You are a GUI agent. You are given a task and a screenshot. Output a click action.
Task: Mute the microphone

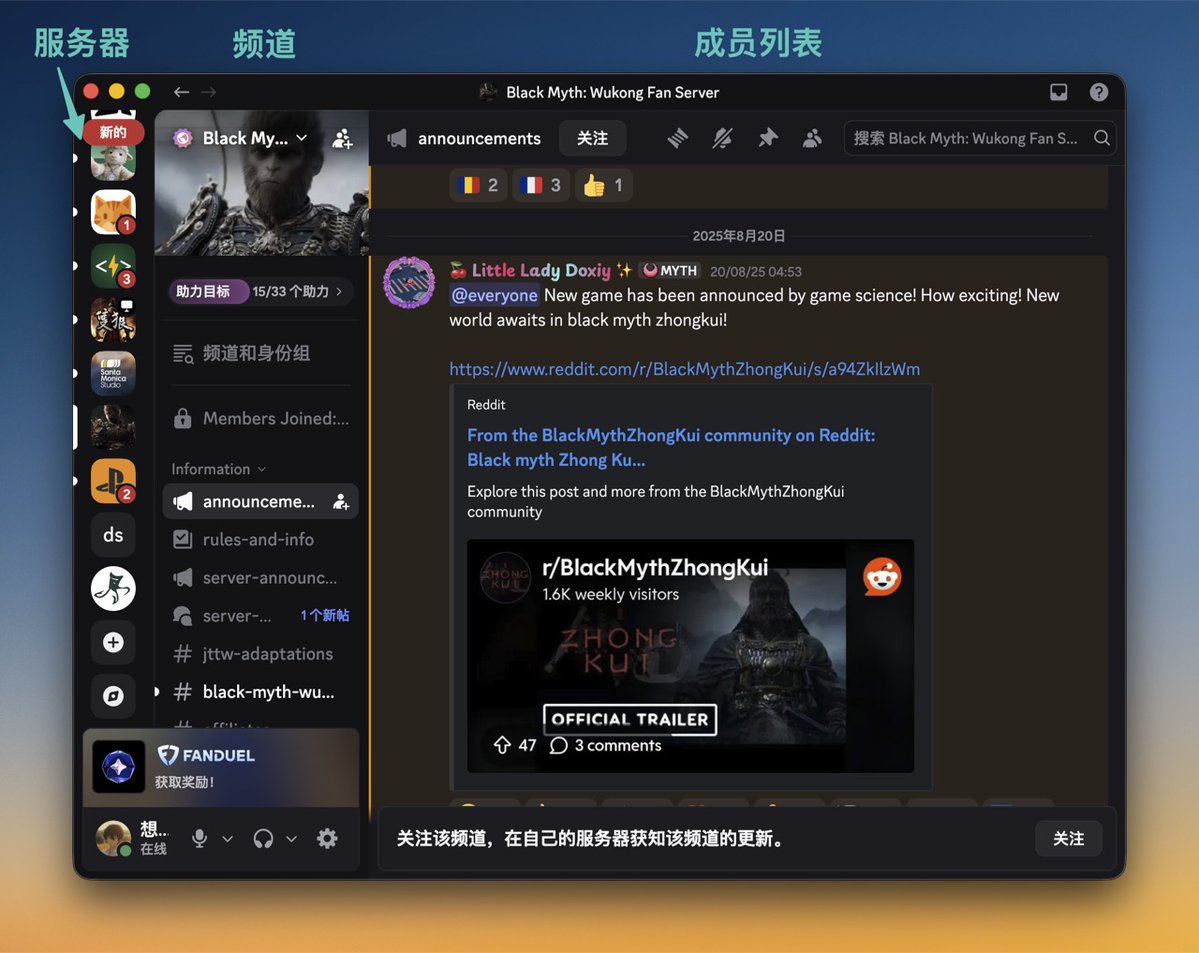(x=200, y=838)
